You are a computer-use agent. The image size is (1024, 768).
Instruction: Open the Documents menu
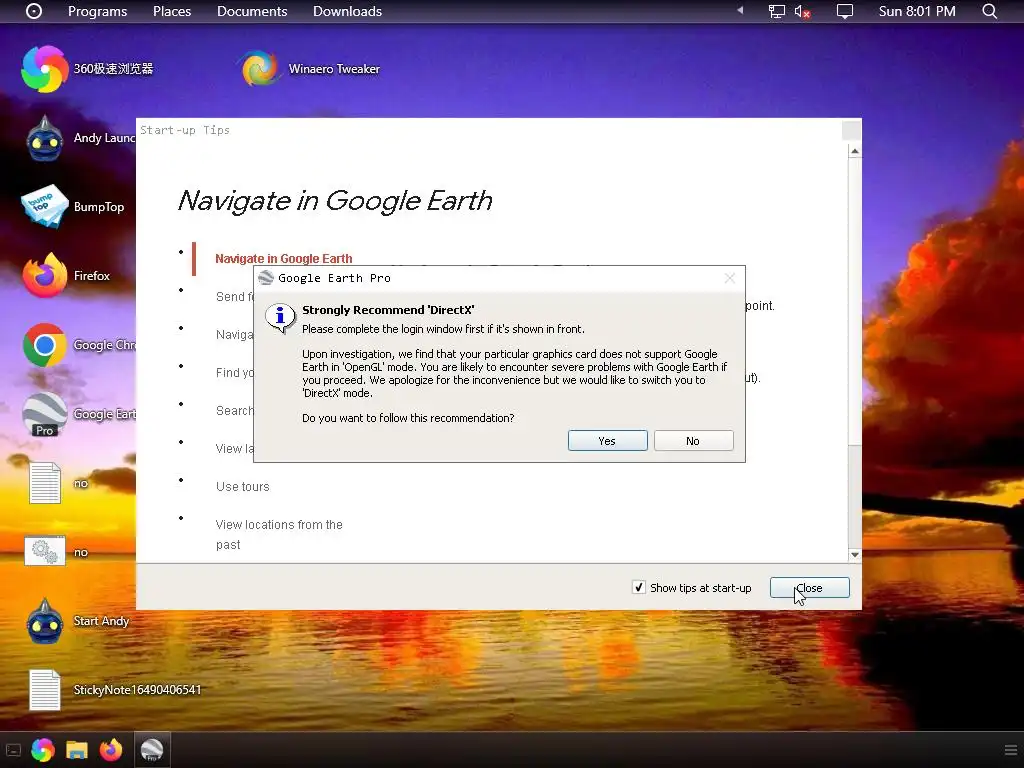coord(252,11)
